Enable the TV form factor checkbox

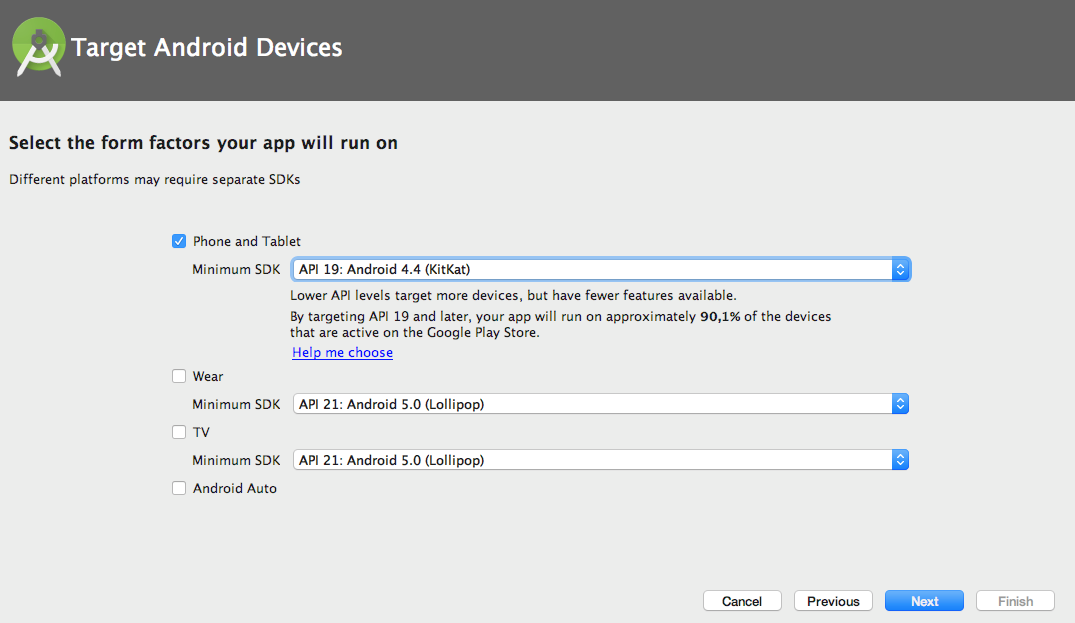pos(179,433)
